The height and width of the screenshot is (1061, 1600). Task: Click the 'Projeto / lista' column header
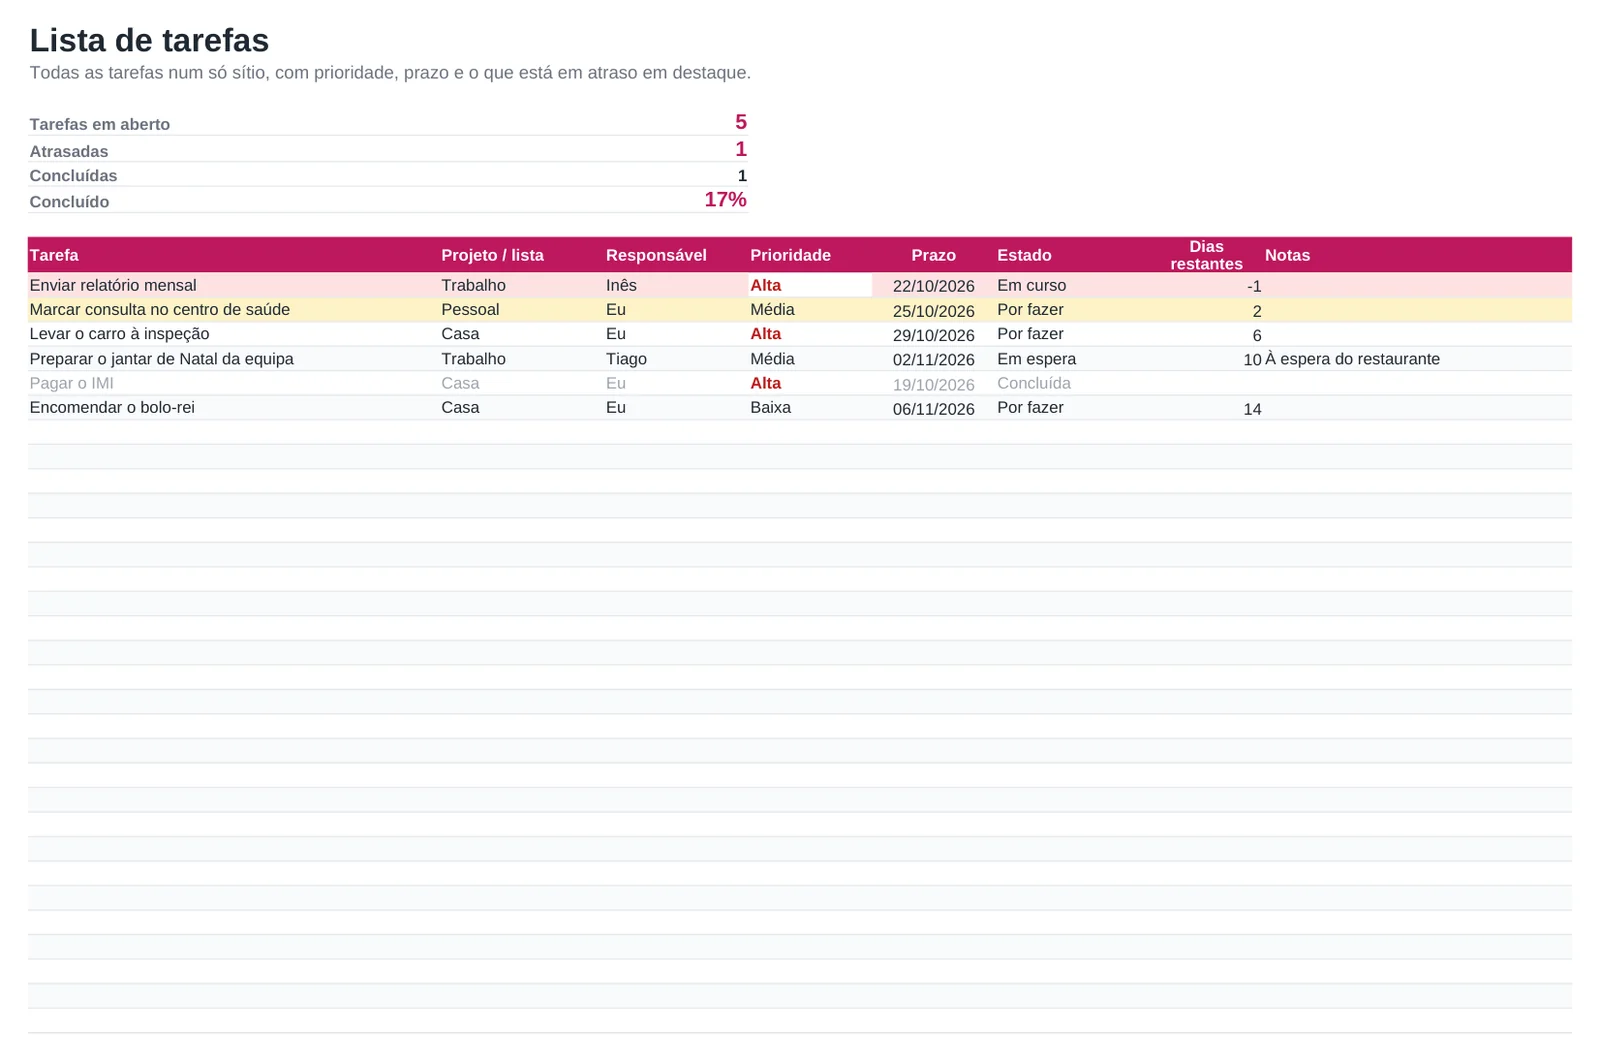pyautogui.click(x=492, y=255)
